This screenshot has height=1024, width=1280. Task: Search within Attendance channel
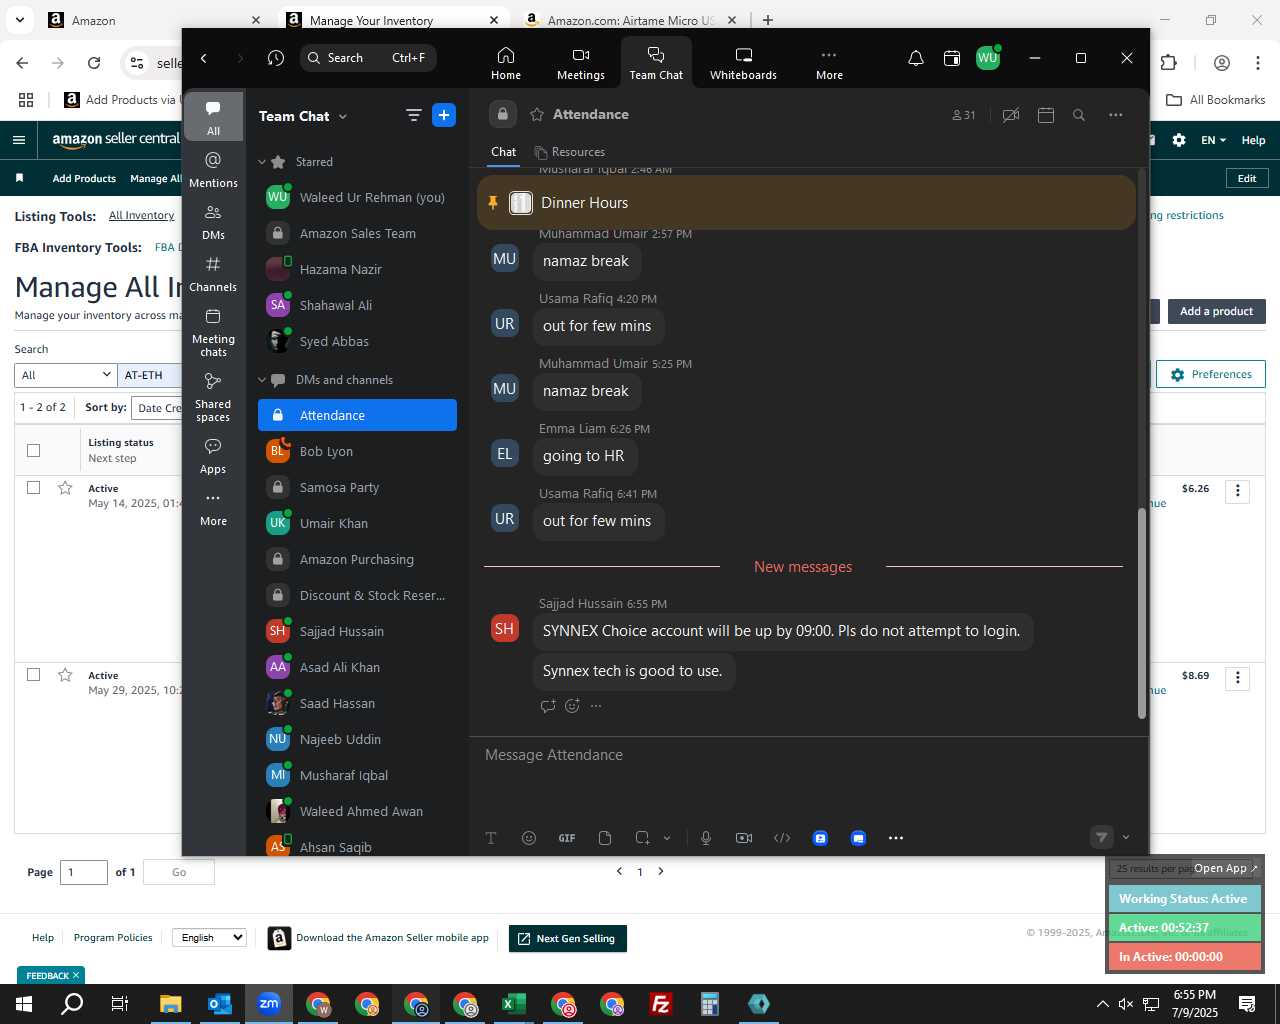(1079, 115)
